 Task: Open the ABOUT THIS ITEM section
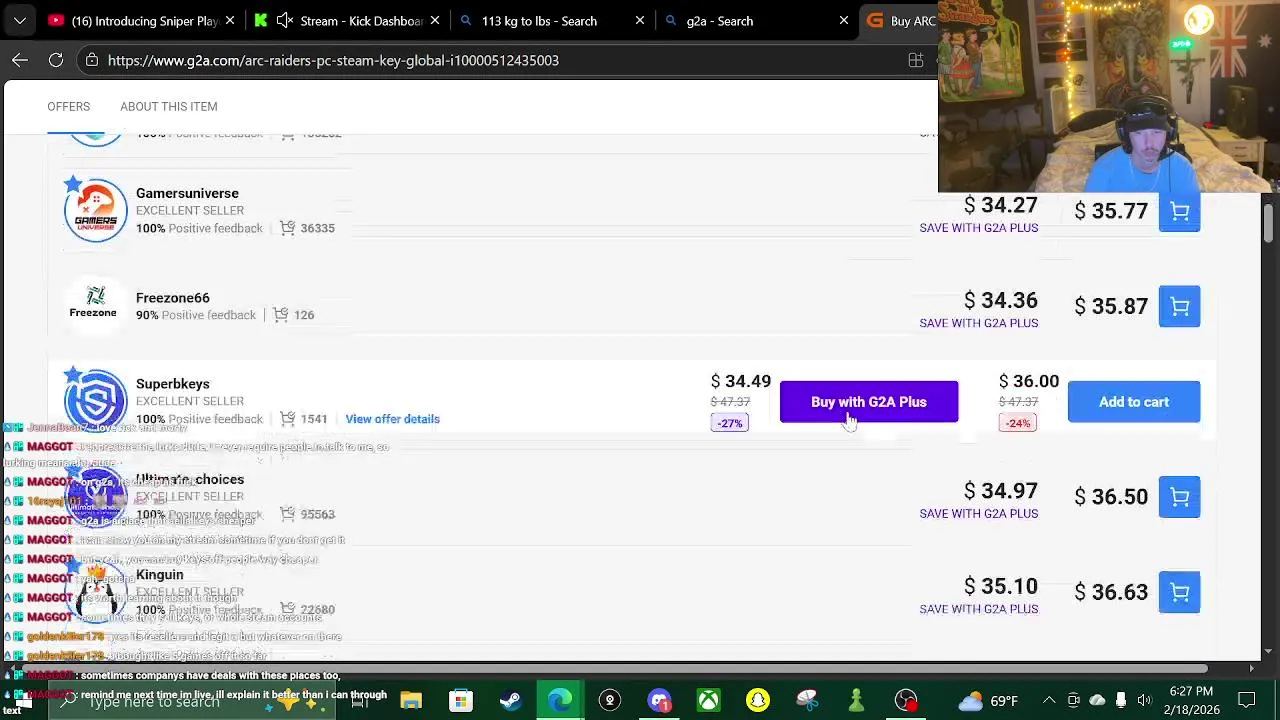[x=168, y=106]
